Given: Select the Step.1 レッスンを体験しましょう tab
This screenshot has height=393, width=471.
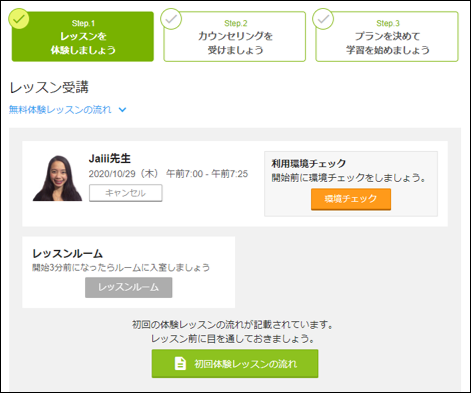Looking at the screenshot, I should (x=83, y=37).
